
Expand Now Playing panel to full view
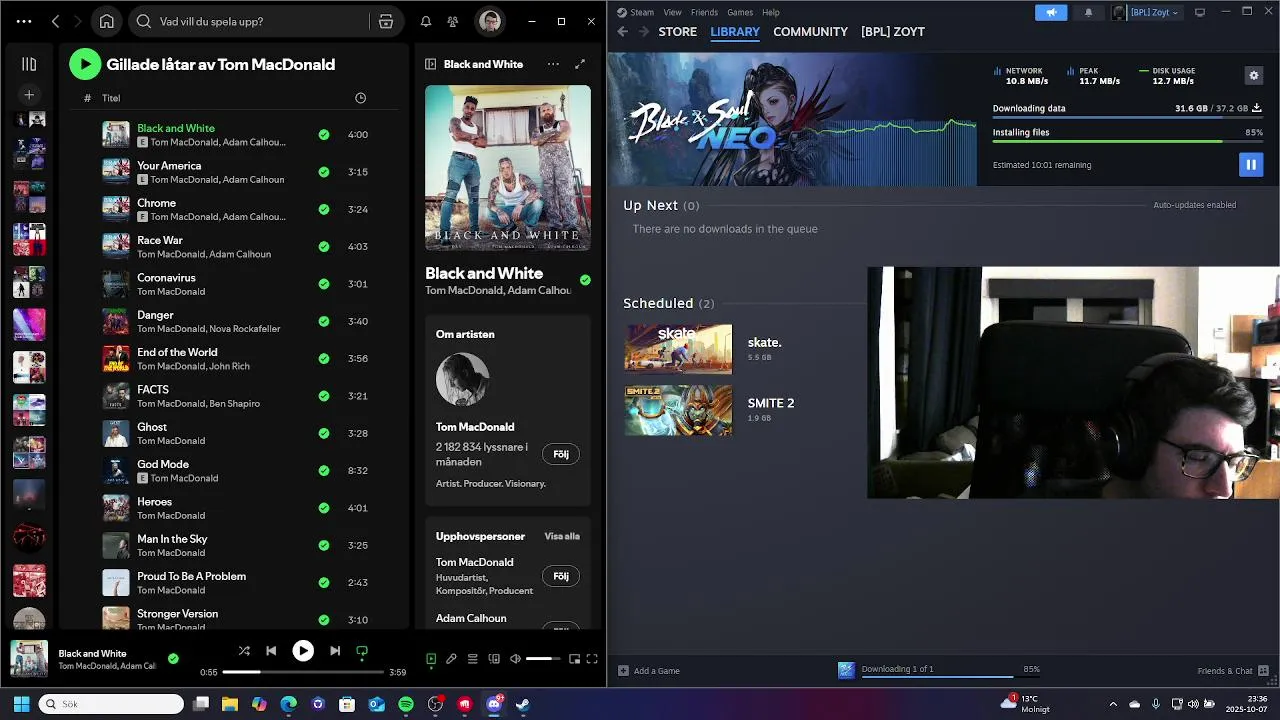(580, 64)
